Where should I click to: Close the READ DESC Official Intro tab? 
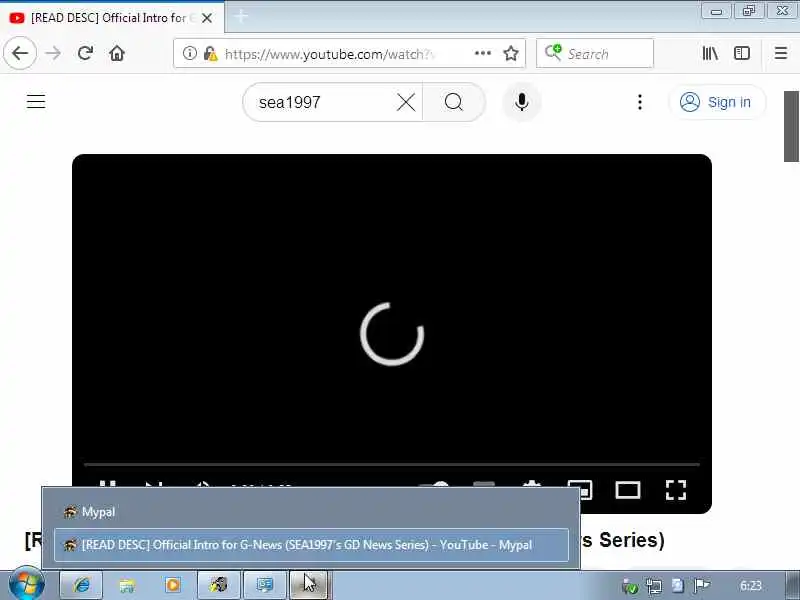[x=207, y=18]
